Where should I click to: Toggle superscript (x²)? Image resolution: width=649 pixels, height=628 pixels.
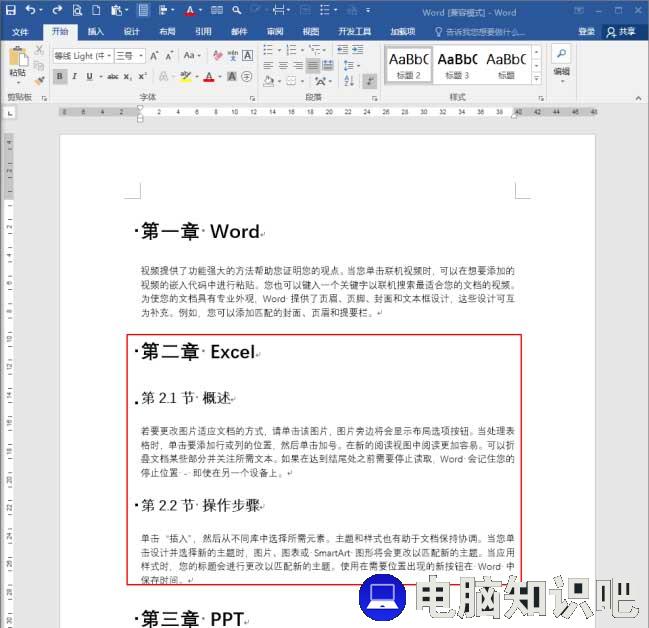tap(143, 77)
